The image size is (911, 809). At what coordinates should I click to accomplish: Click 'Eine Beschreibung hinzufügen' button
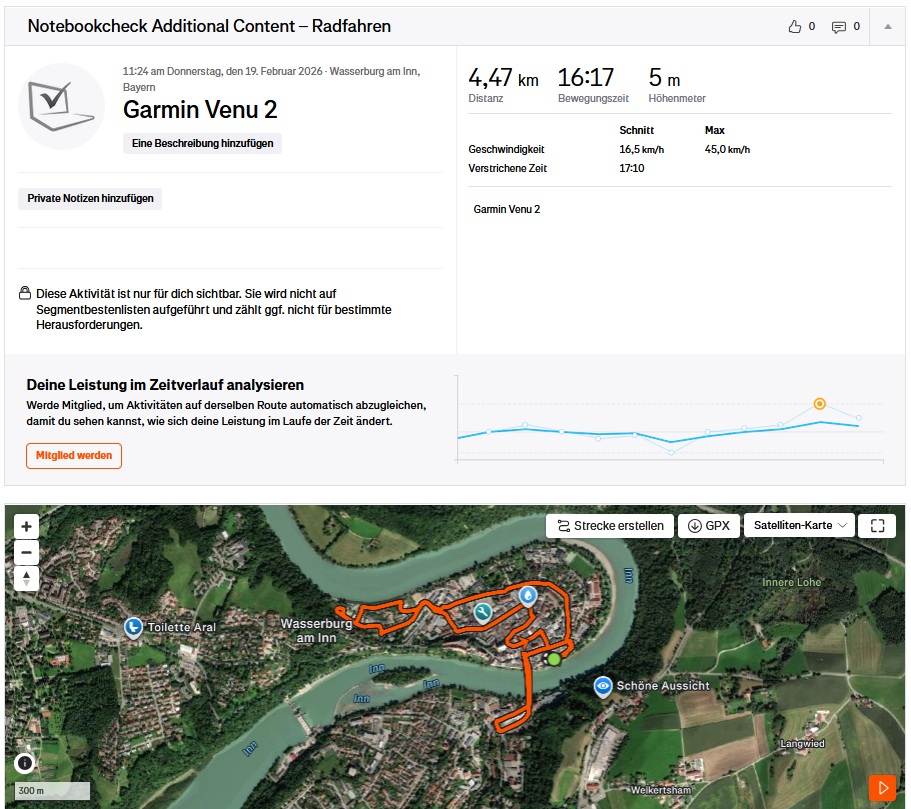pyautogui.click(x=202, y=143)
